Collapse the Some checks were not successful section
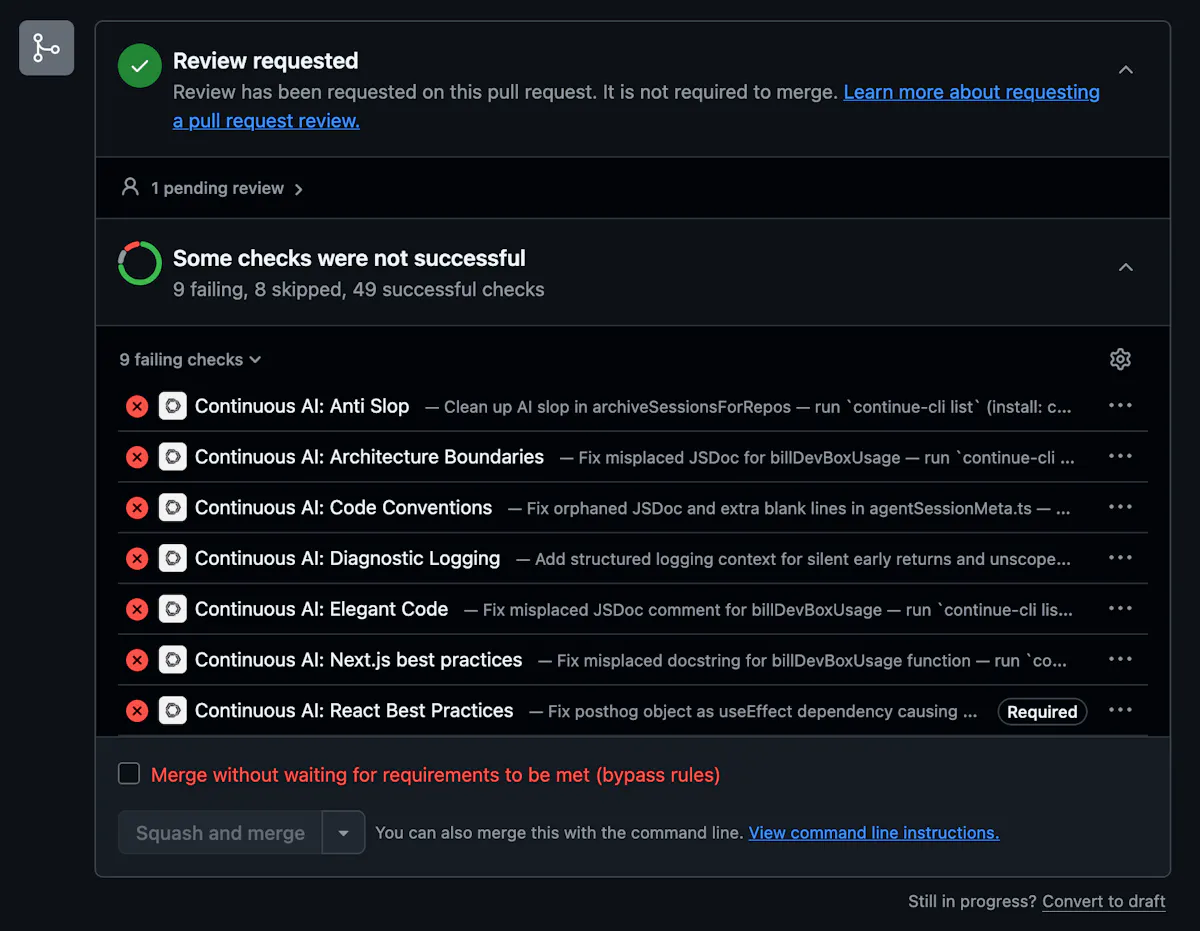The width and height of the screenshot is (1200, 931). pos(1126,267)
